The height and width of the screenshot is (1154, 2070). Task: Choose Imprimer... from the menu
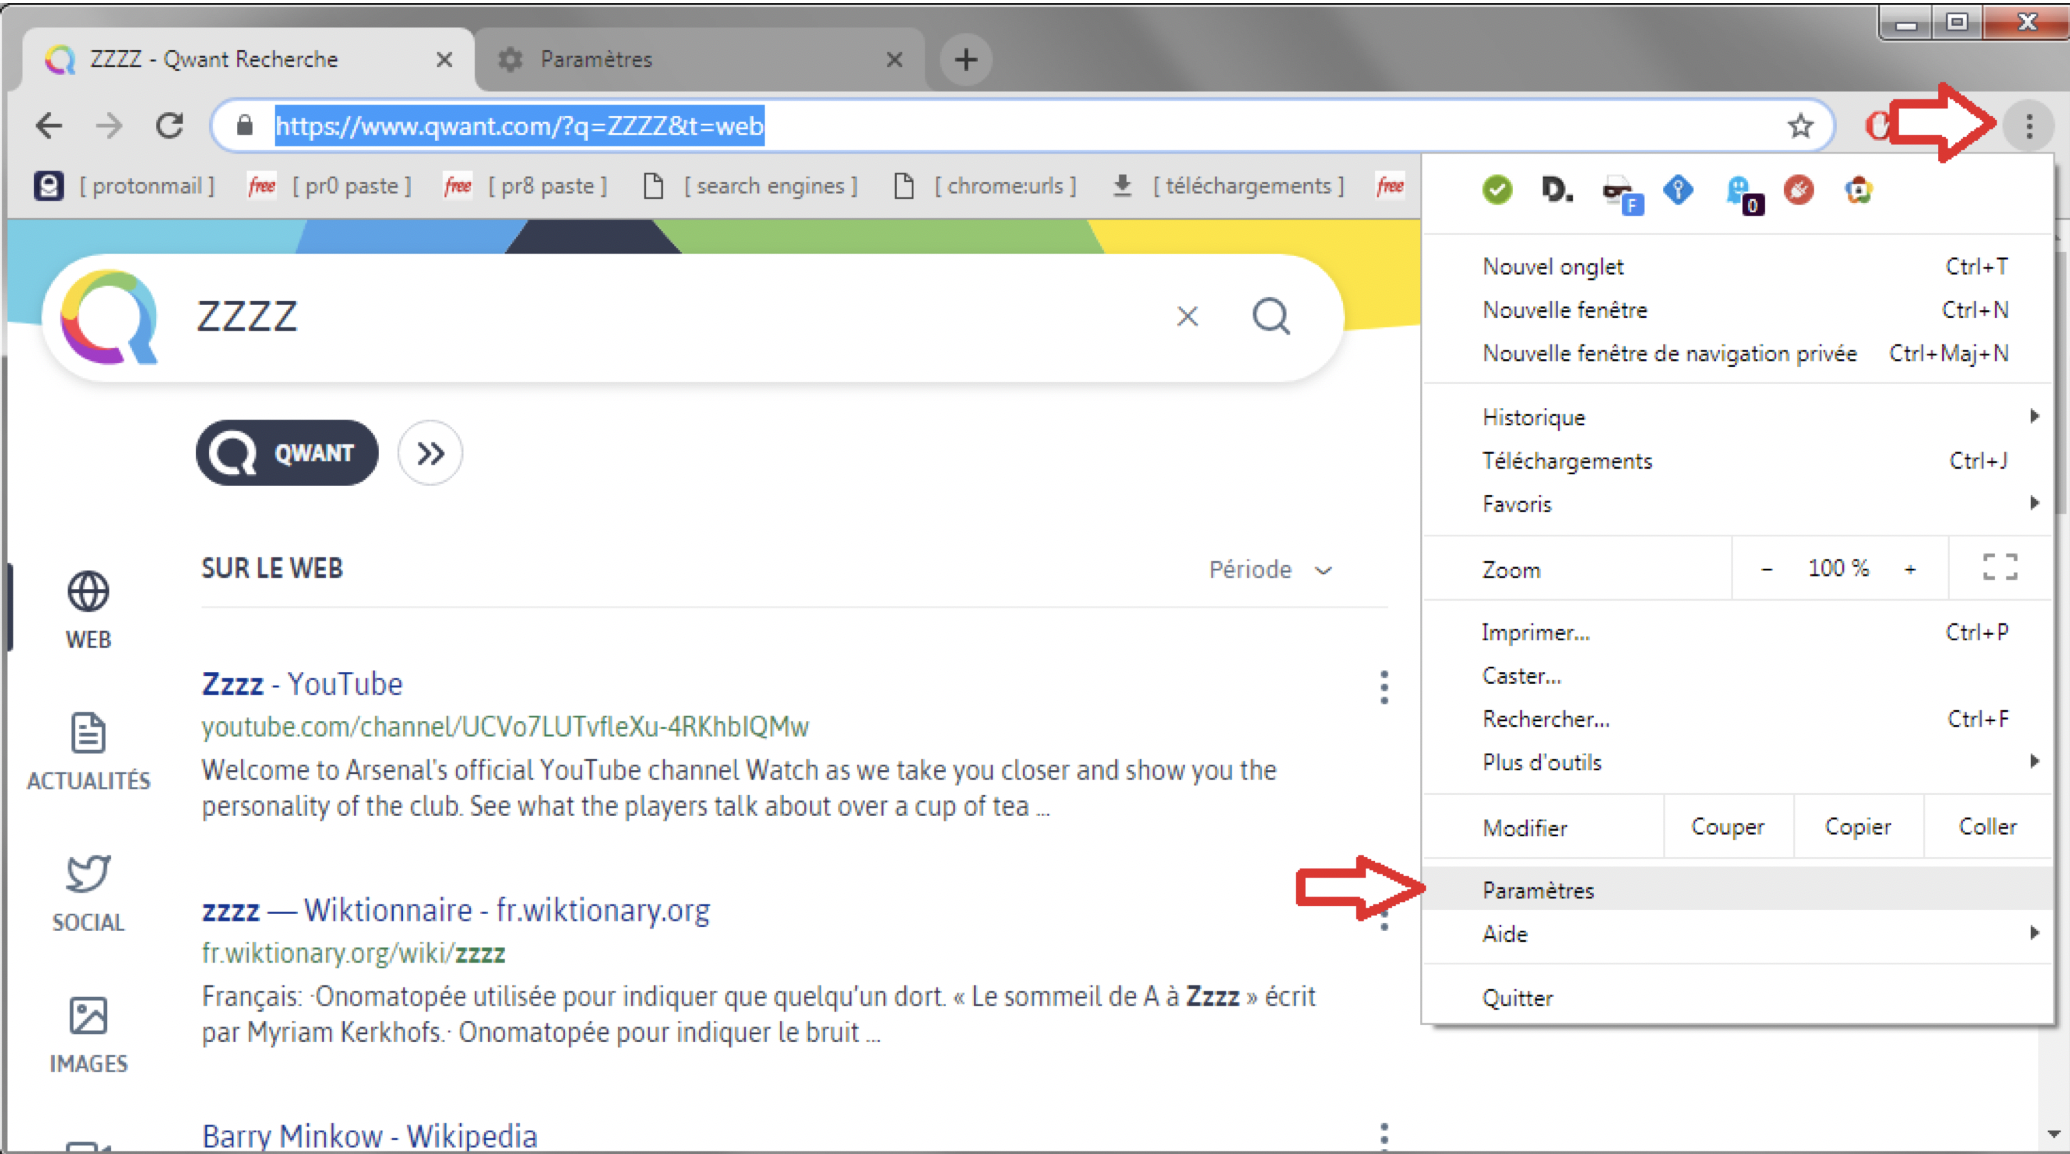[x=1739, y=632]
